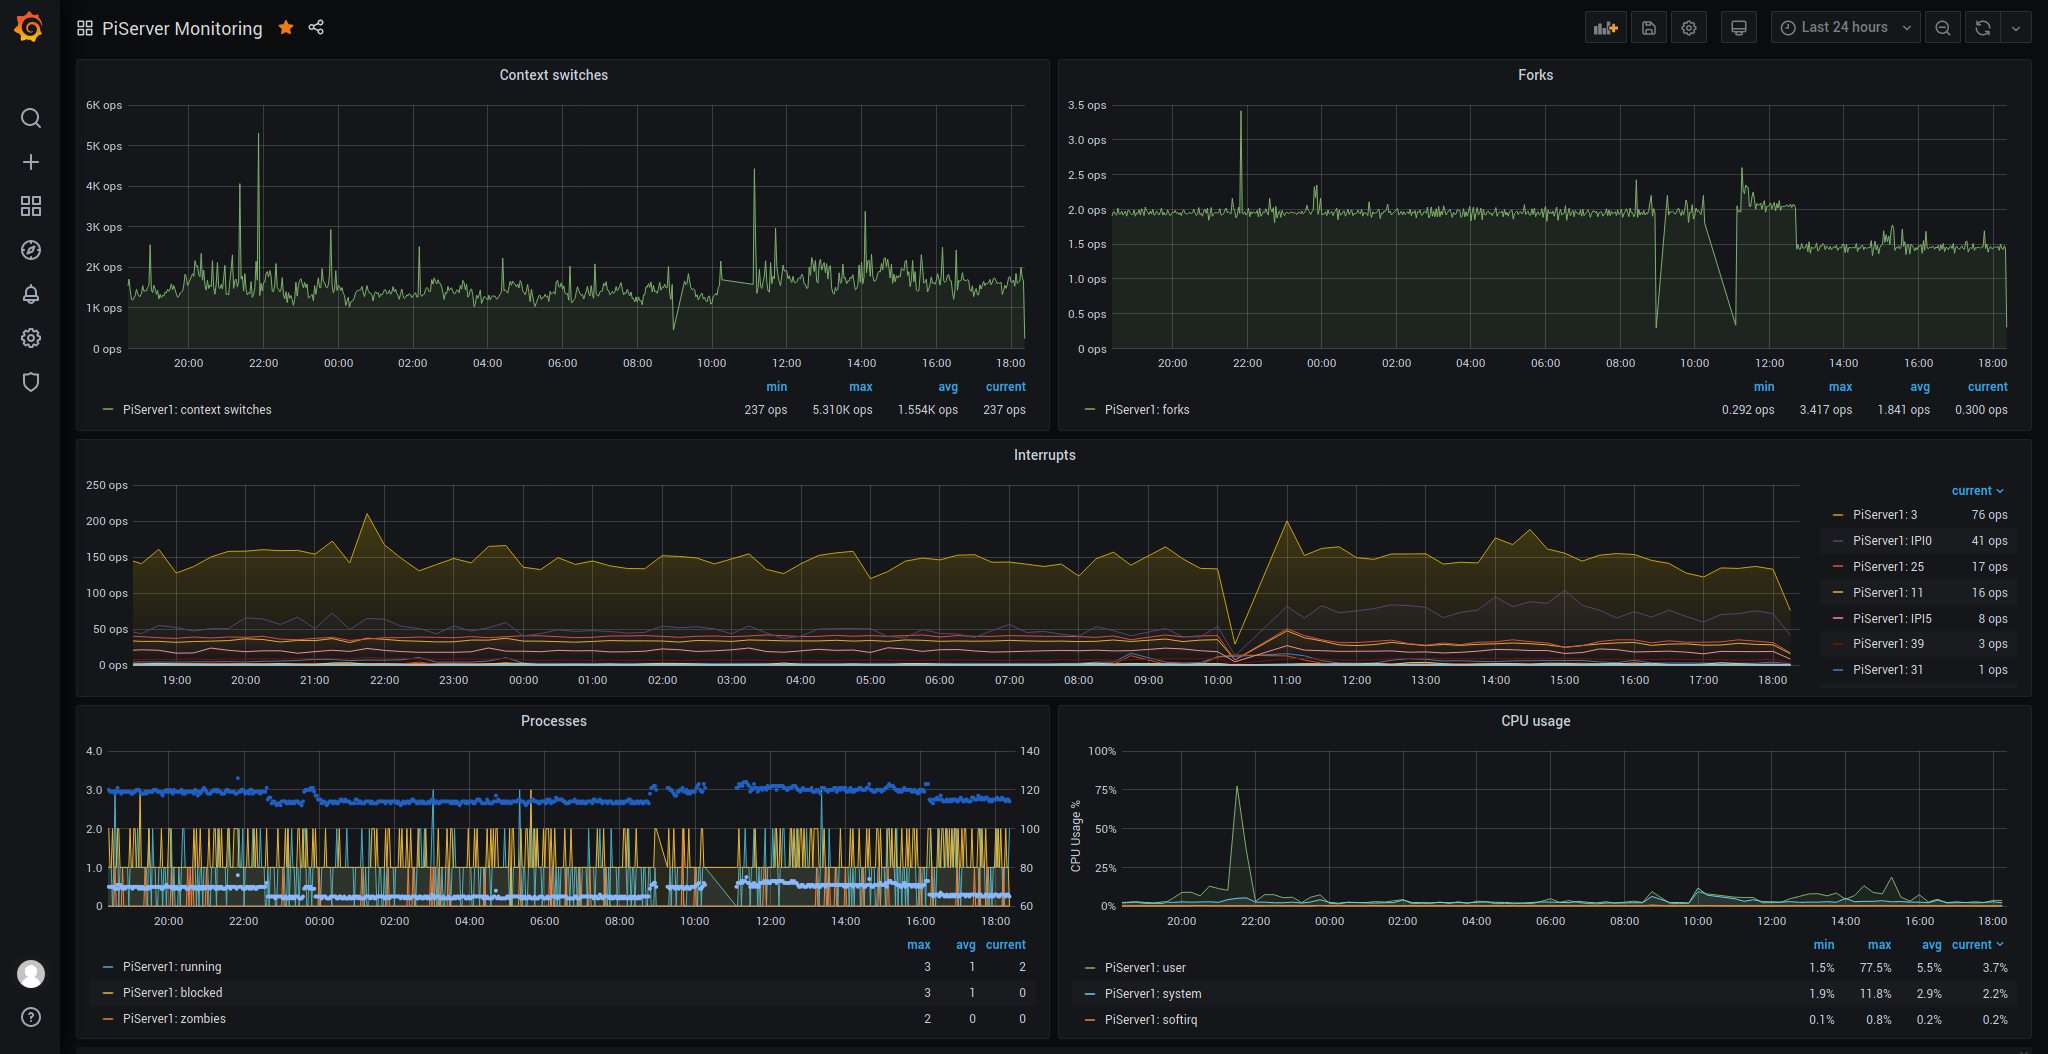
Task: Open the CPU usage panel title menu
Action: [1535, 721]
